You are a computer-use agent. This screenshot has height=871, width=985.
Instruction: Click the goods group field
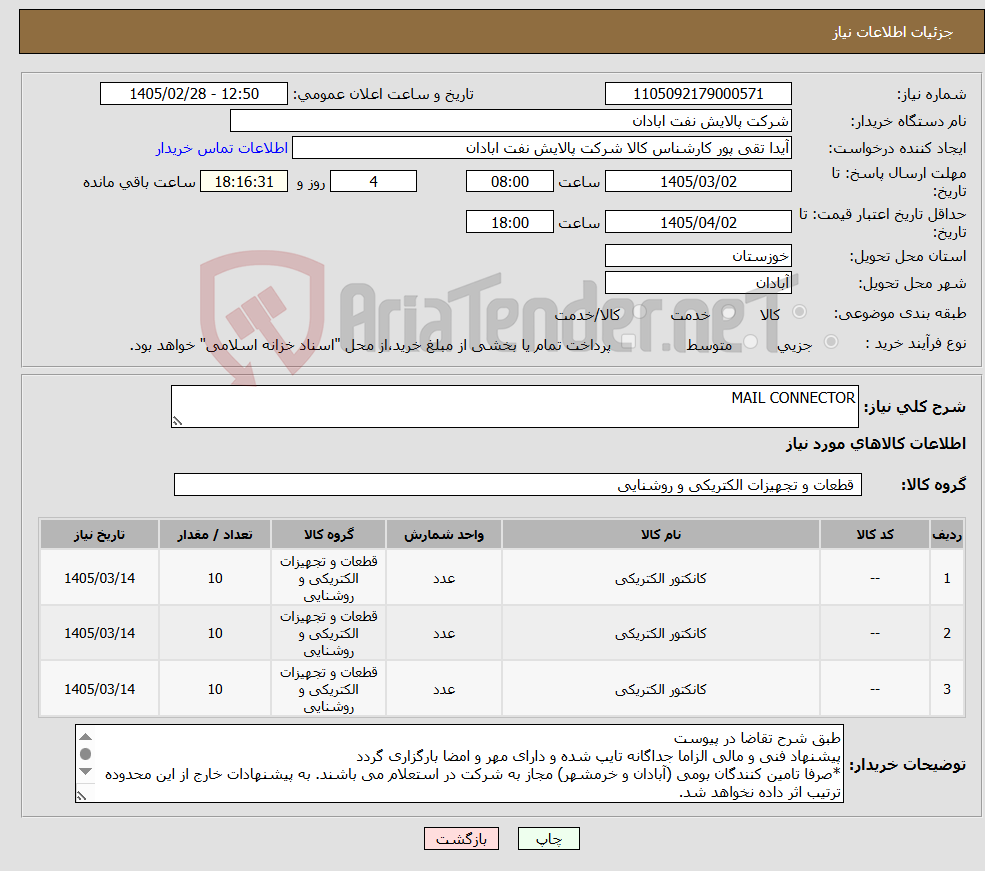(518, 485)
